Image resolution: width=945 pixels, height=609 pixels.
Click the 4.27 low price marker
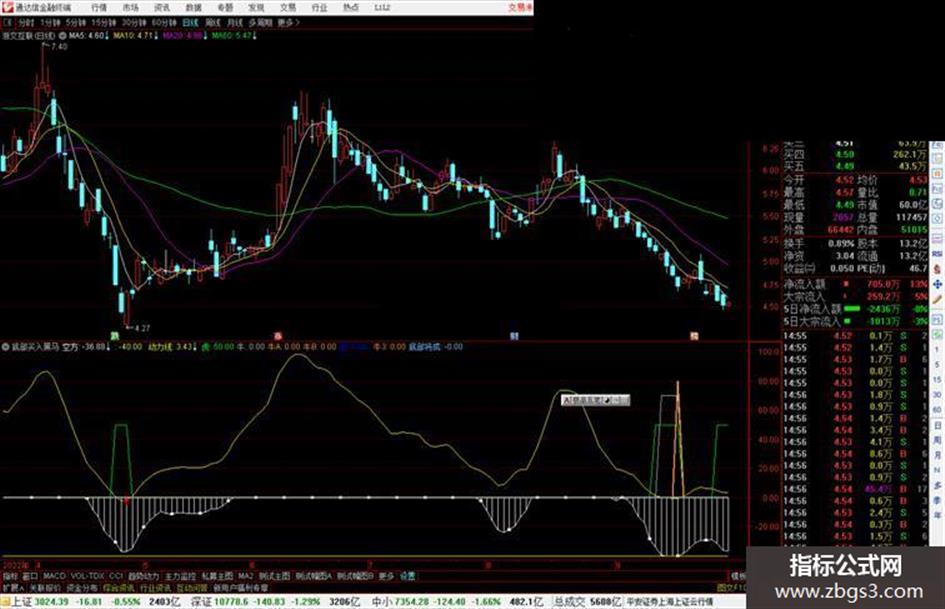tap(142, 328)
